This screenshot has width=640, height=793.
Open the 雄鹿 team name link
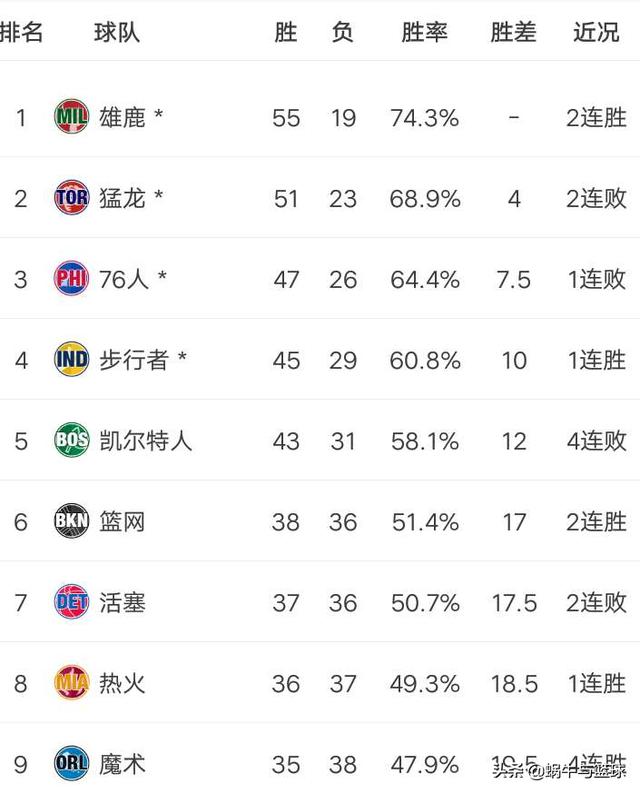[x=122, y=117]
